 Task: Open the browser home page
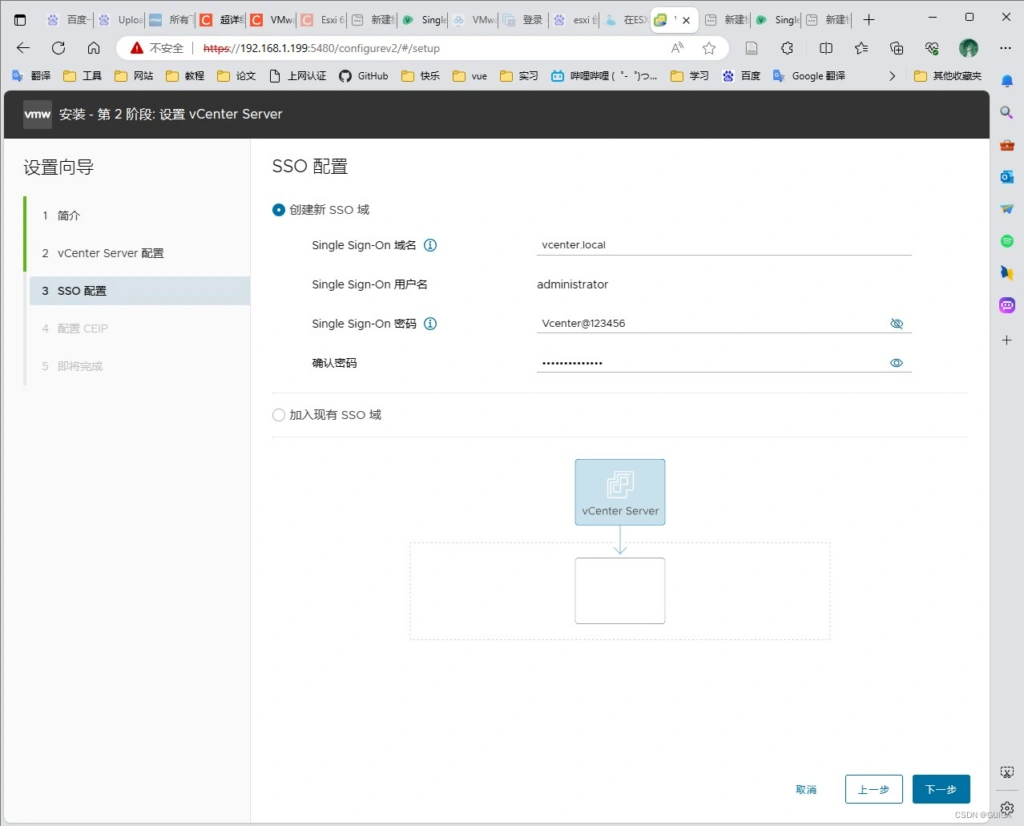93,48
